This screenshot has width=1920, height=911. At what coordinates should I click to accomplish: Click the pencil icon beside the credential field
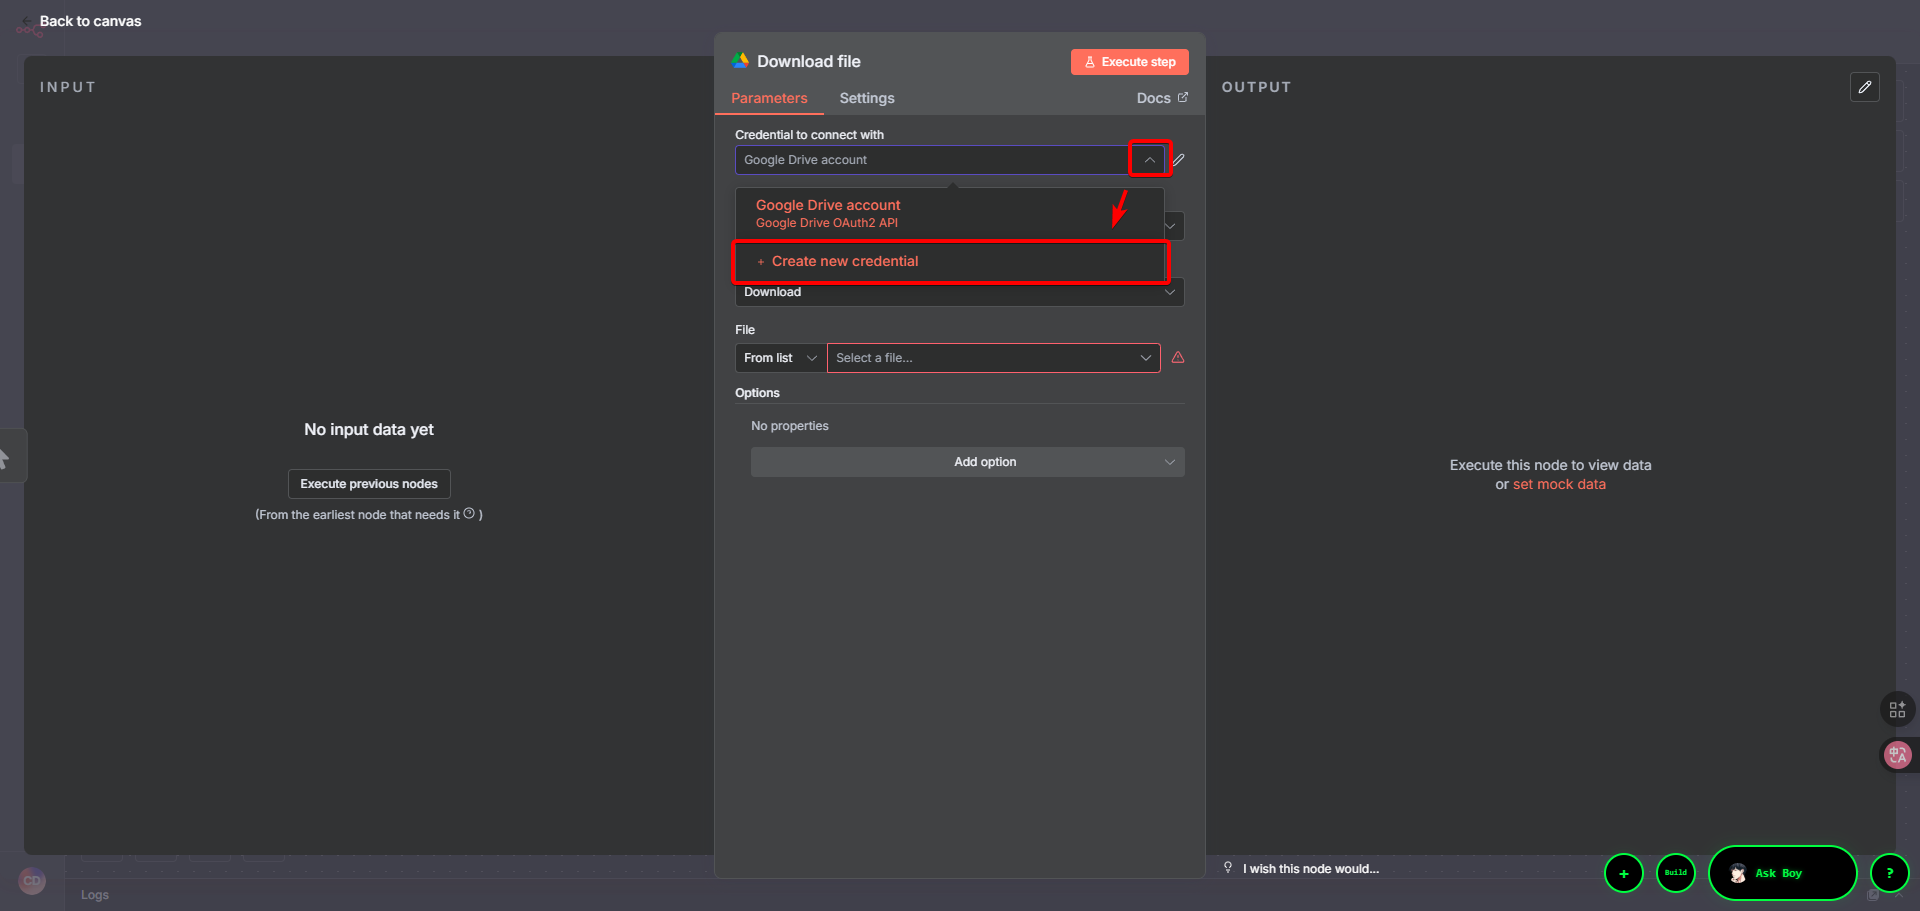pos(1179,160)
